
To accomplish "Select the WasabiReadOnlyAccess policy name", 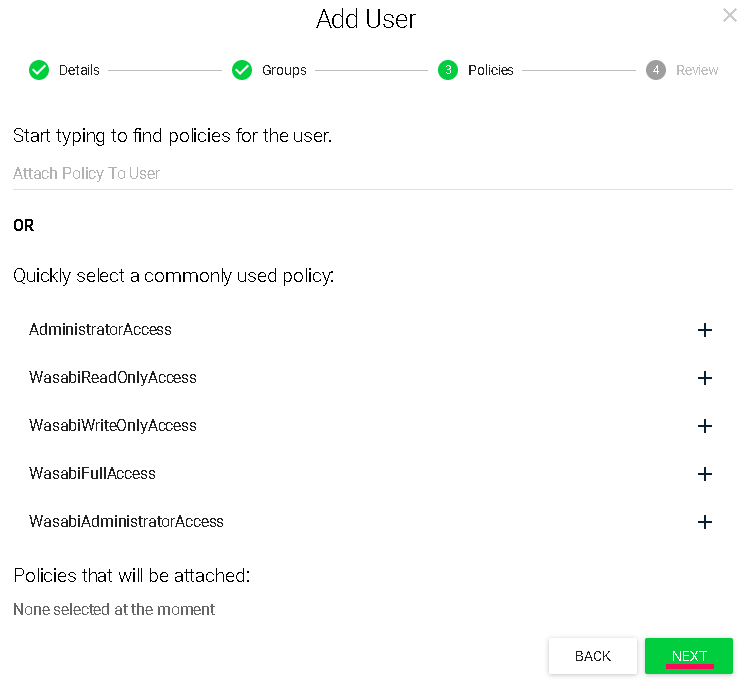I will [113, 378].
